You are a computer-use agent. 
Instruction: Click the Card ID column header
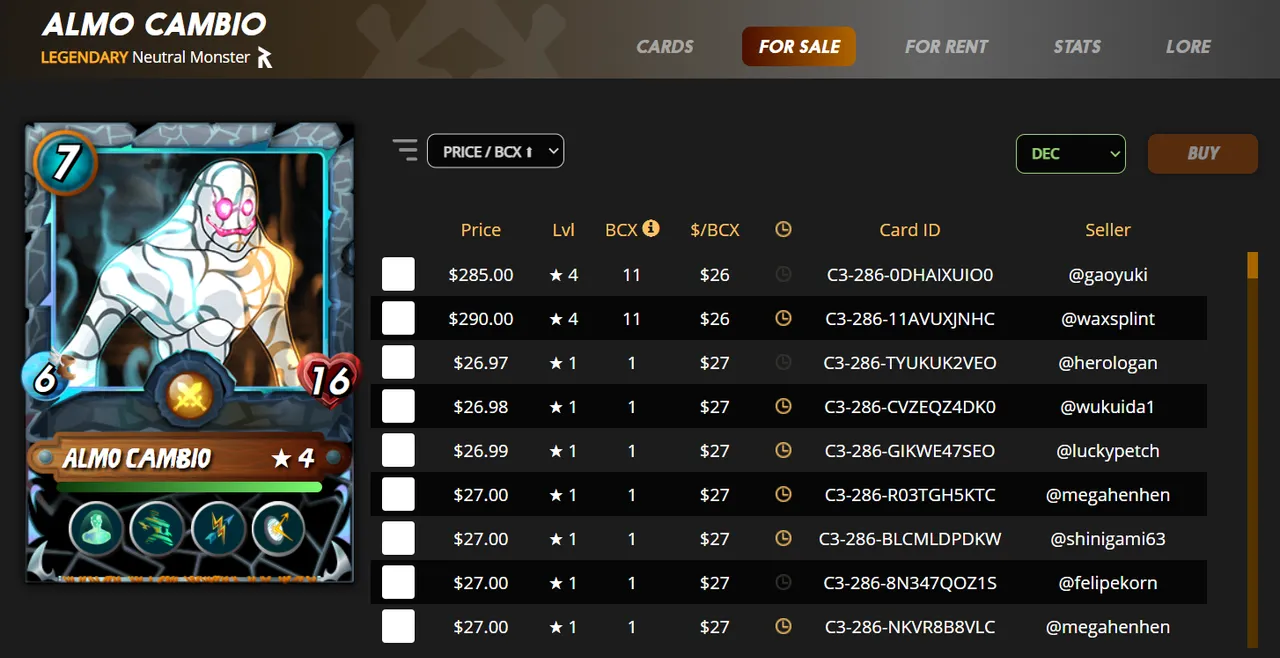[910, 229]
